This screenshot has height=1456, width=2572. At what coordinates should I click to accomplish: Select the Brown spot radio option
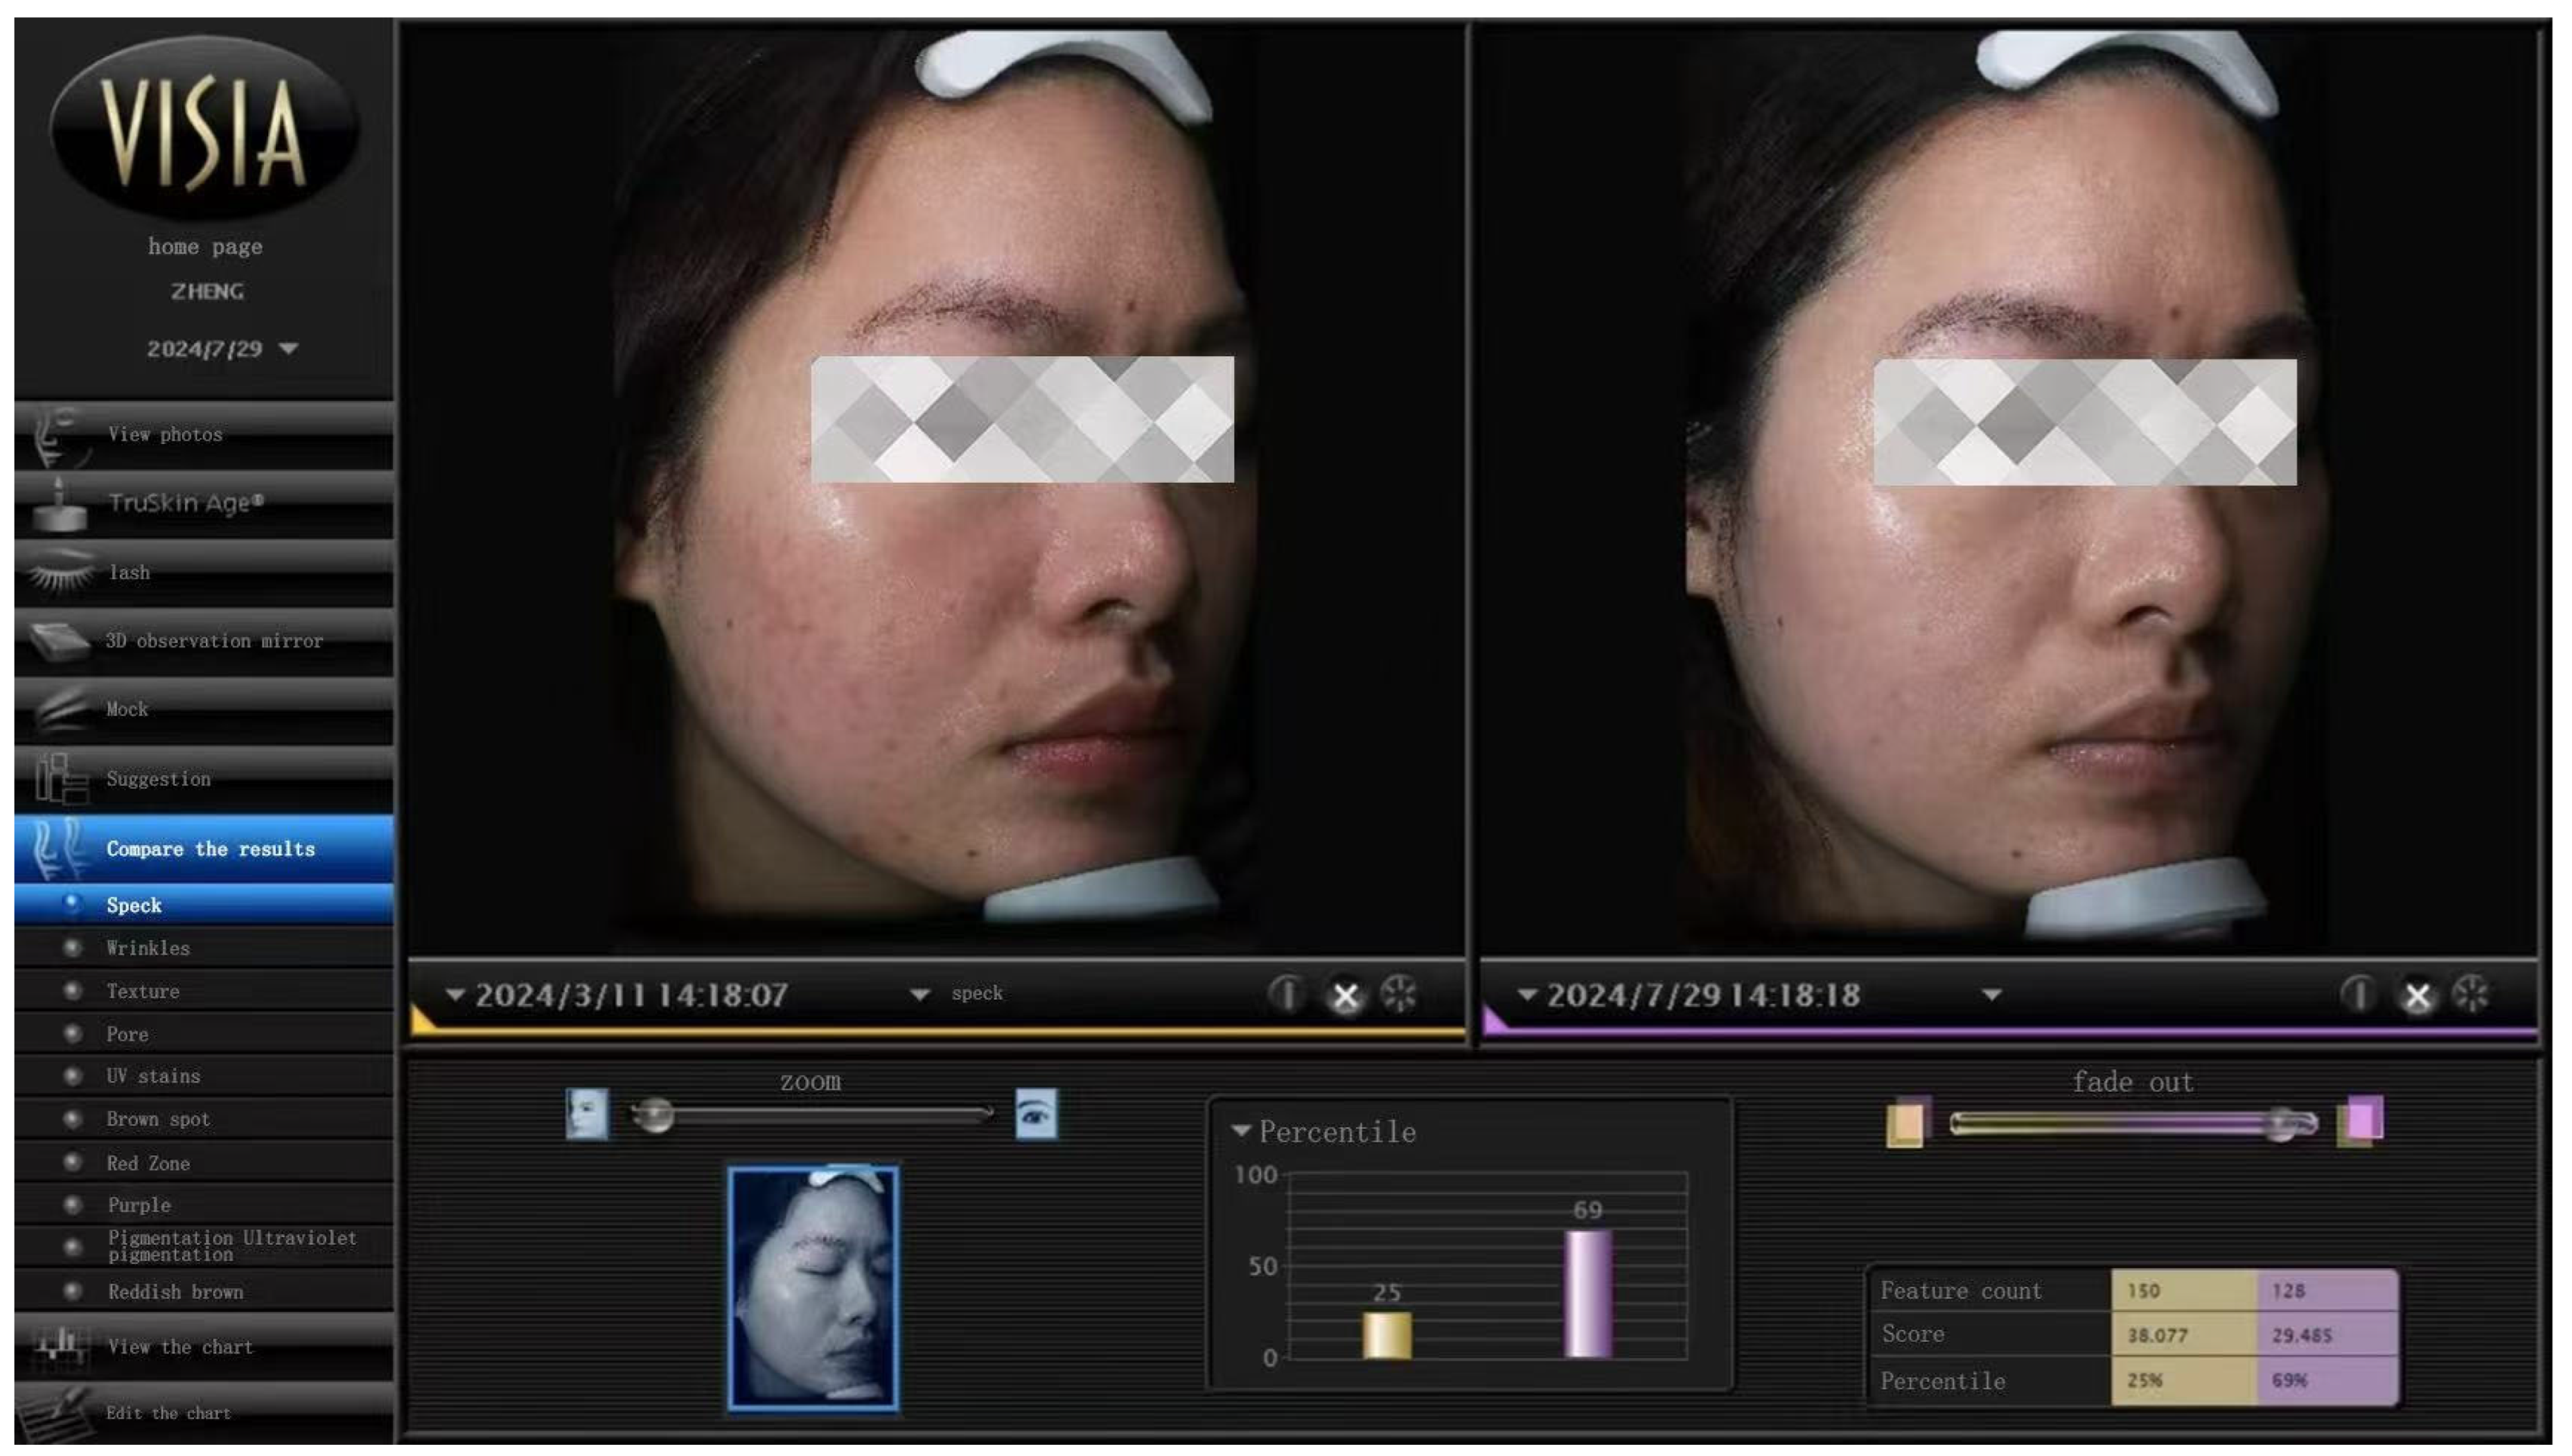(72, 1119)
